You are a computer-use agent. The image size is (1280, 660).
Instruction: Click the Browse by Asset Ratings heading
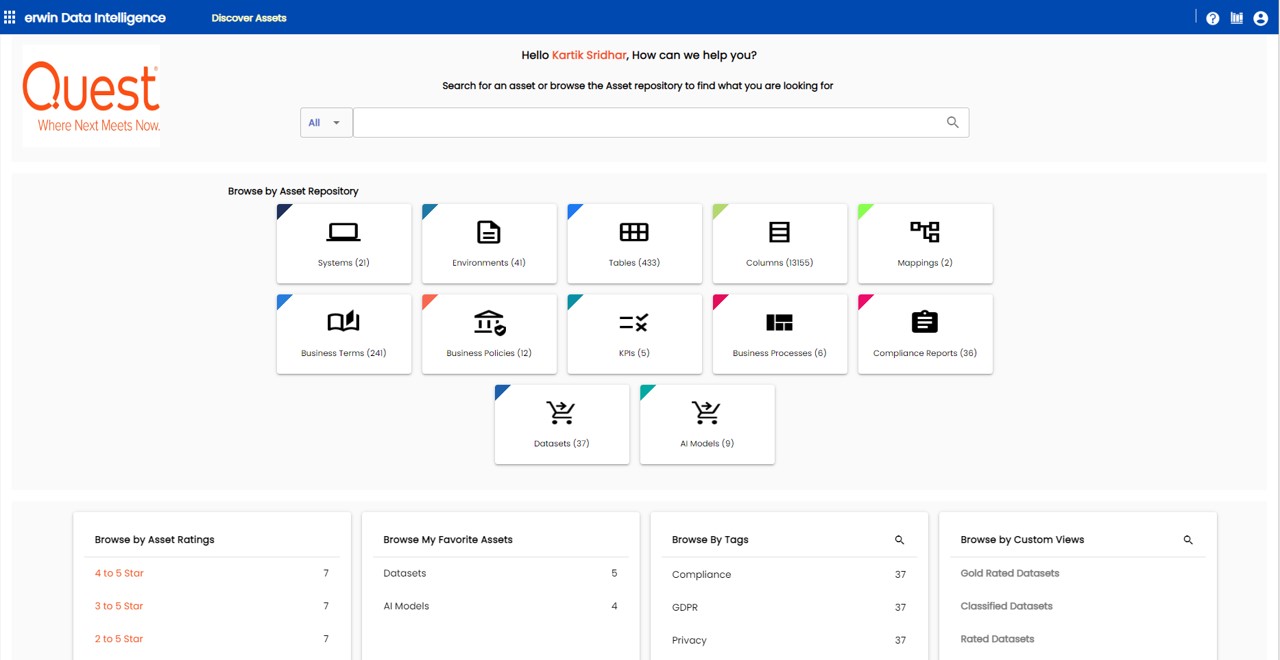pos(154,540)
